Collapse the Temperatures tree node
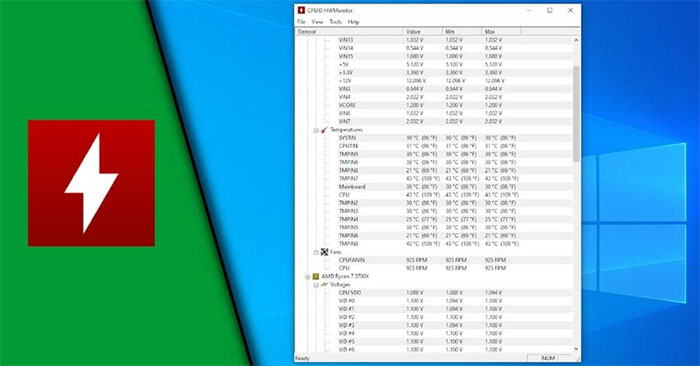The height and width of the screenshot is (366, 700). 316,130
